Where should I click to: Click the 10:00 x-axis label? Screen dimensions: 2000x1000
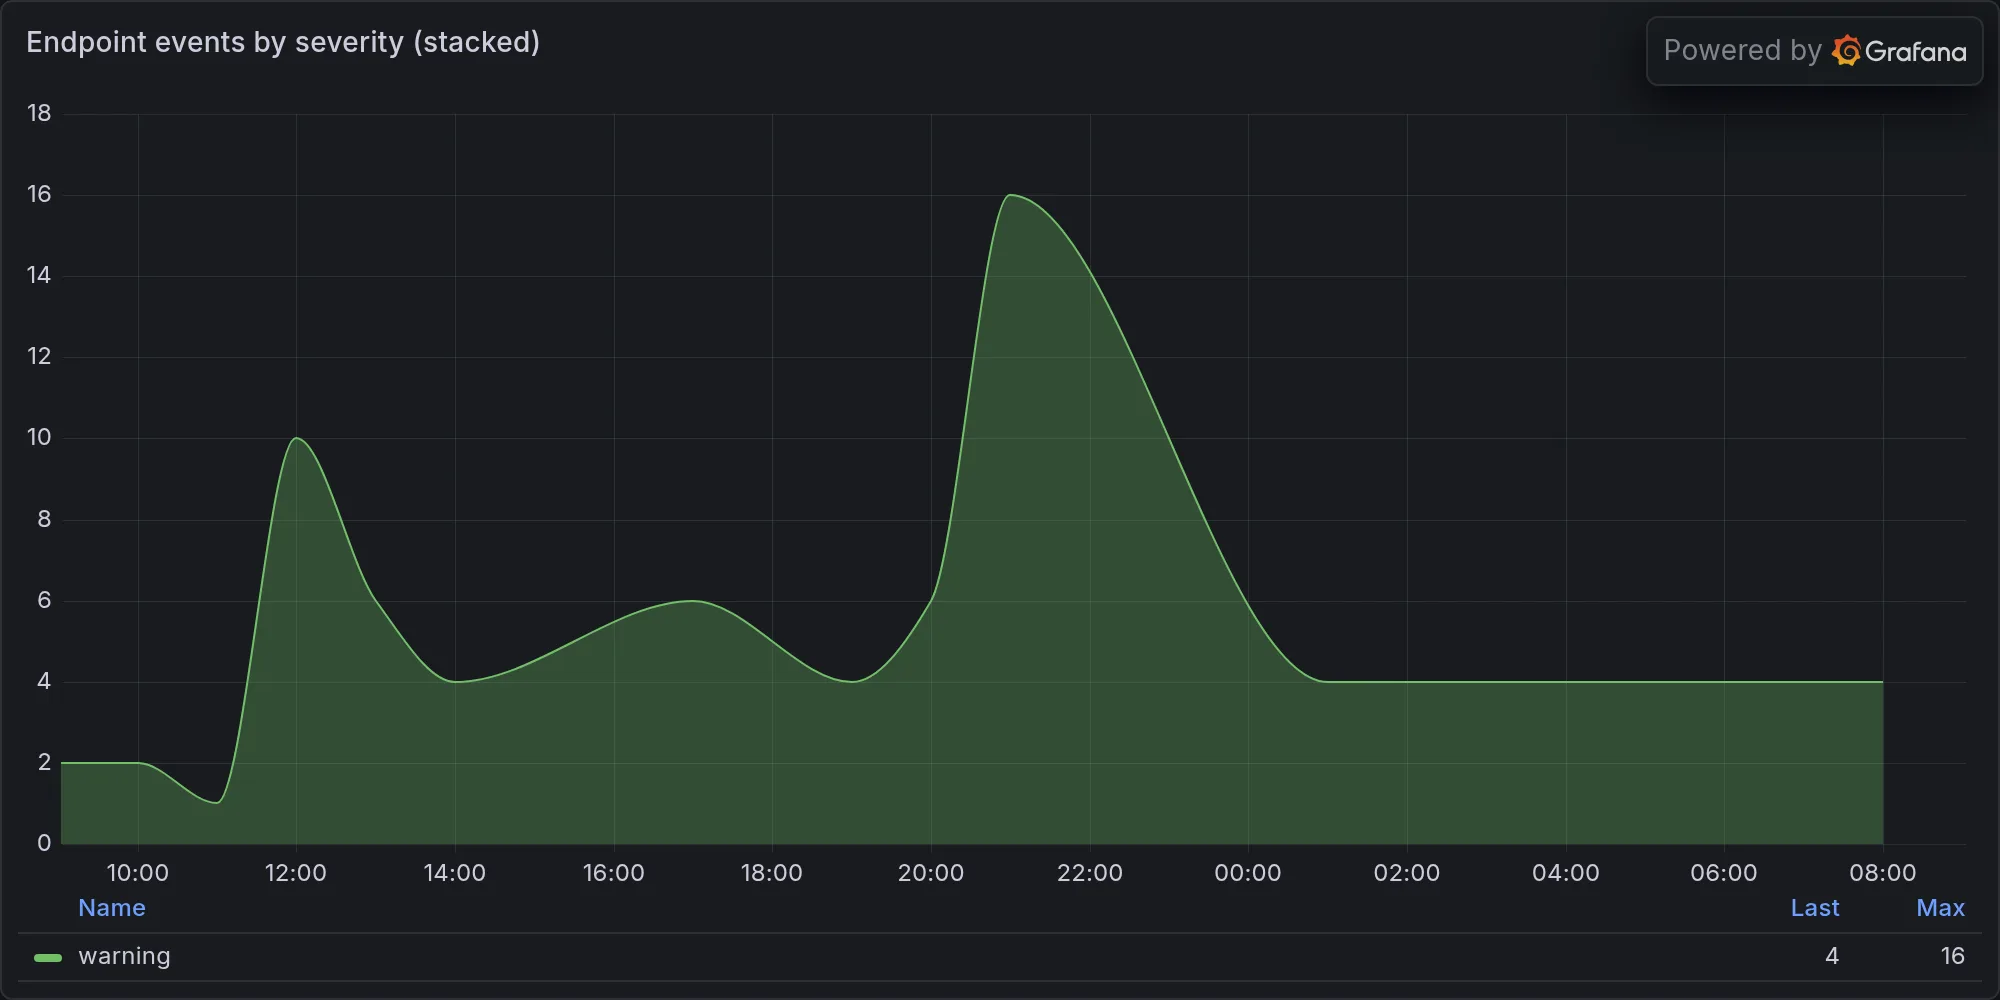click(138, 873)
